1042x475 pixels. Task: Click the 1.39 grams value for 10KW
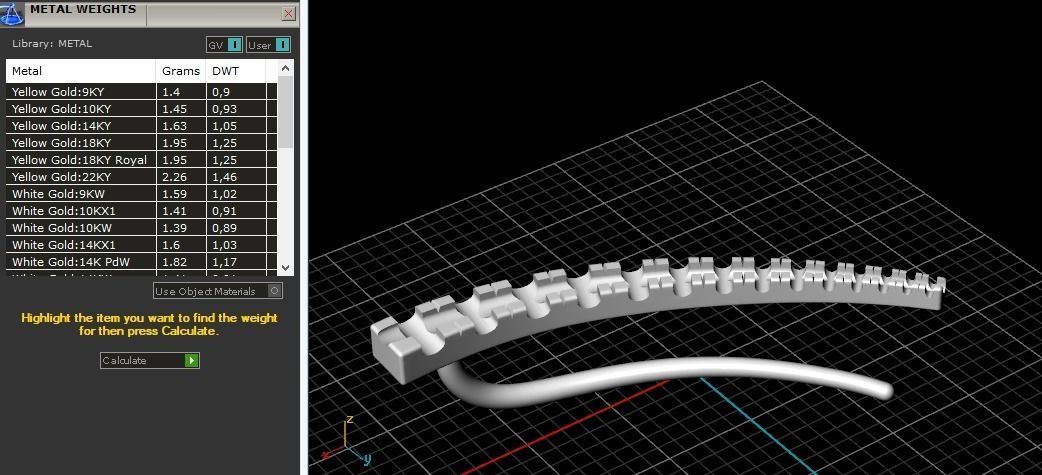tap(174, 228)
